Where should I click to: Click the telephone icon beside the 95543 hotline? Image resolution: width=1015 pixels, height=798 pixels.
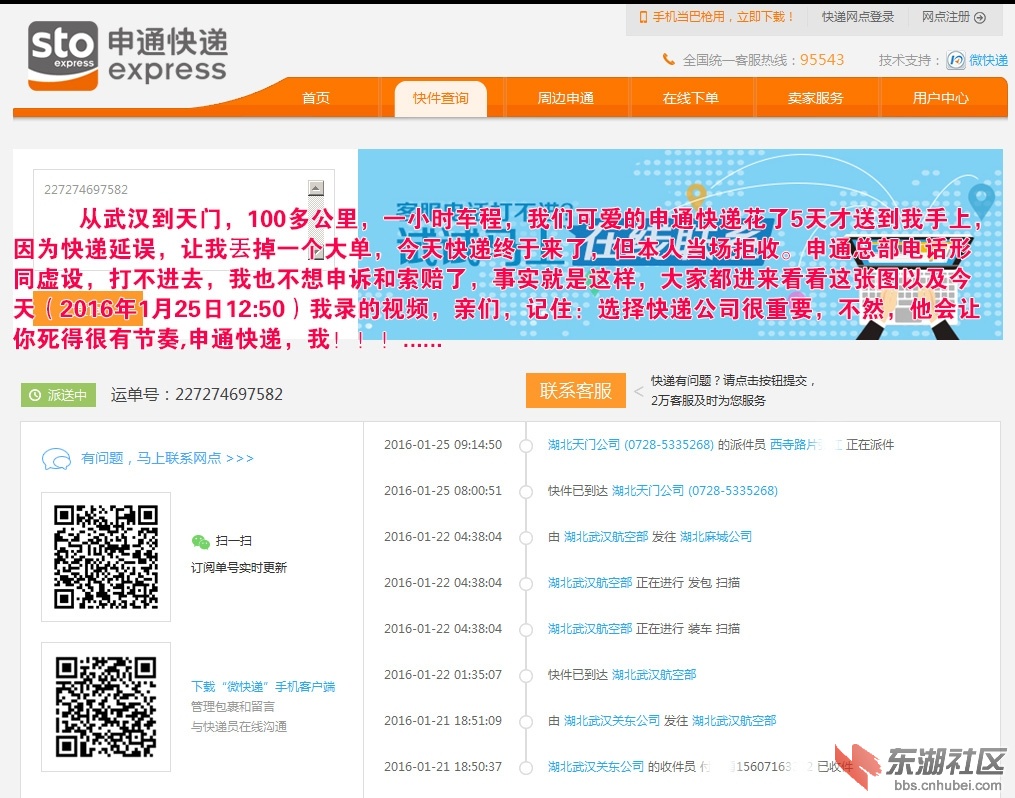[668, 60]
